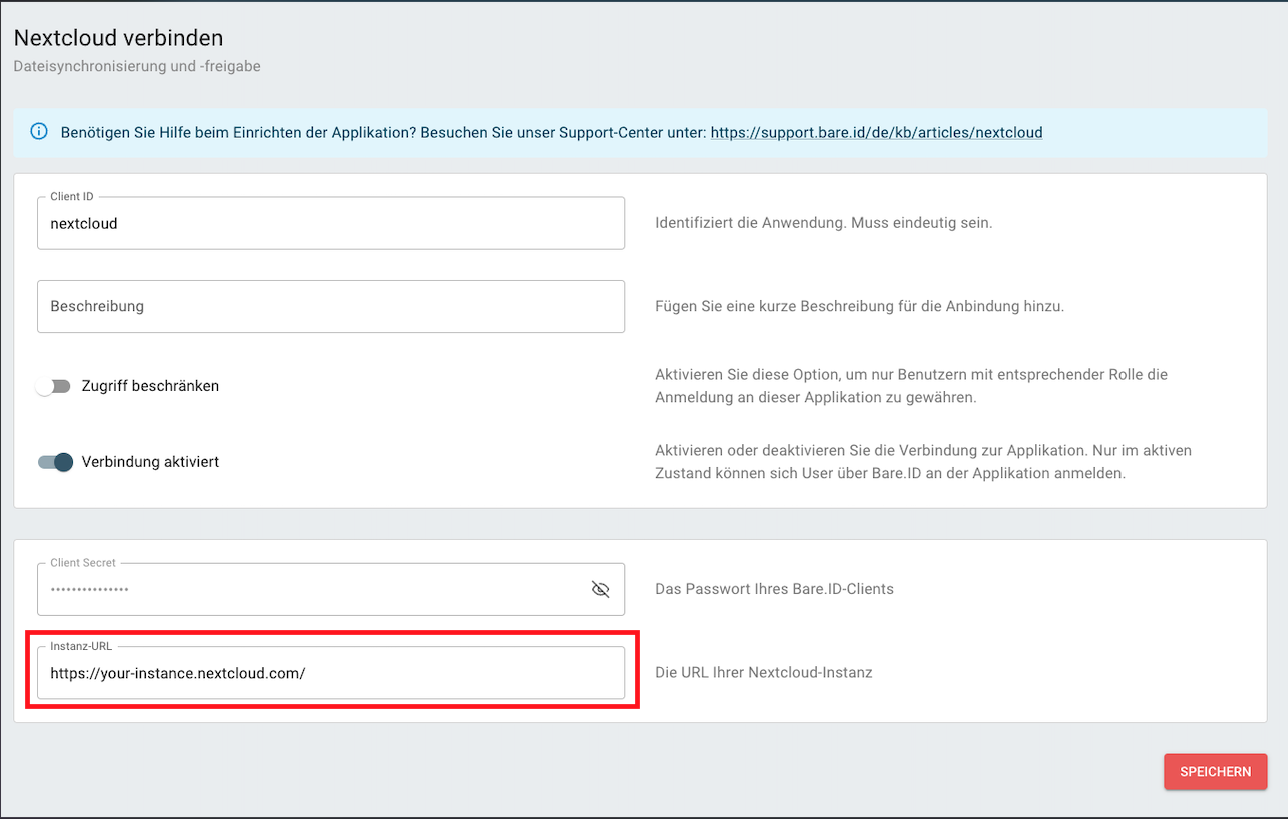Click the heading 'Nextcloud verbinden'
The image size is (1288, 819).
click(118, 38)
